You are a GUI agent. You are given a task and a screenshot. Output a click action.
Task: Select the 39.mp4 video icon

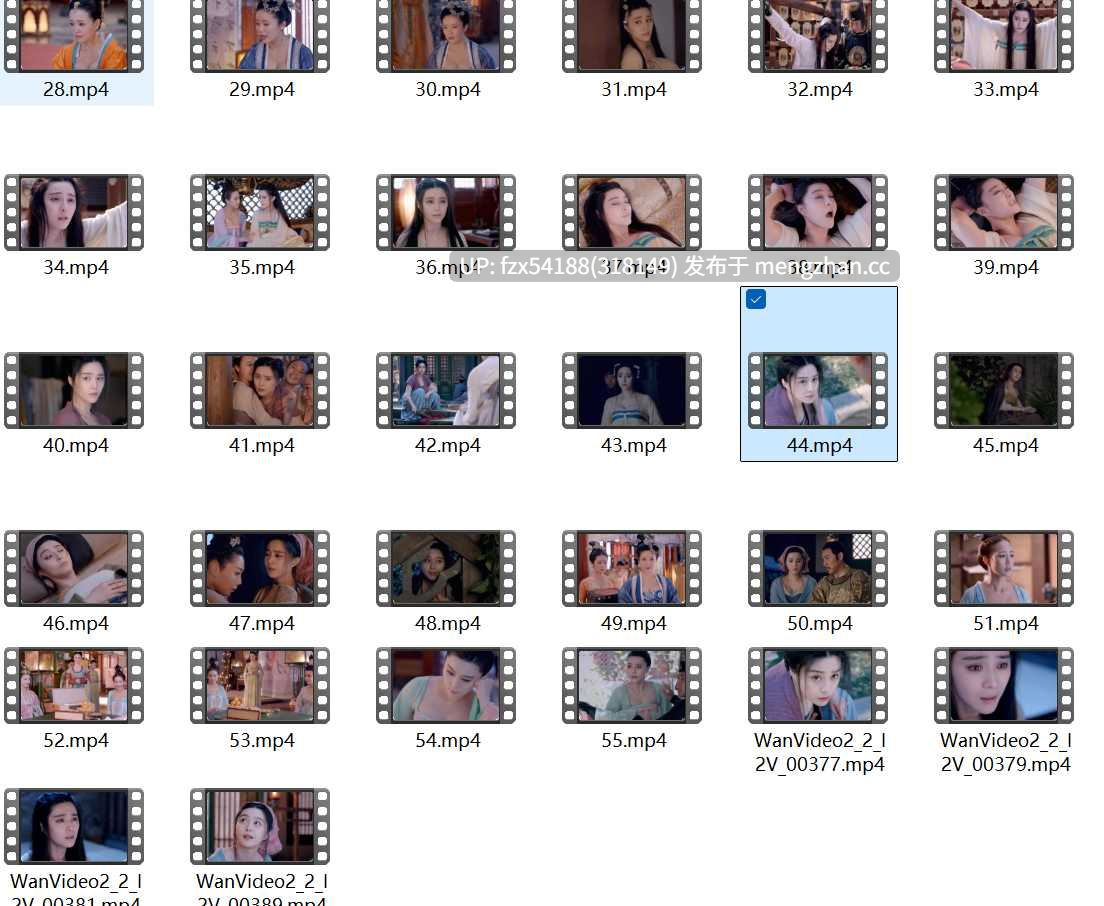(1003, 213)
